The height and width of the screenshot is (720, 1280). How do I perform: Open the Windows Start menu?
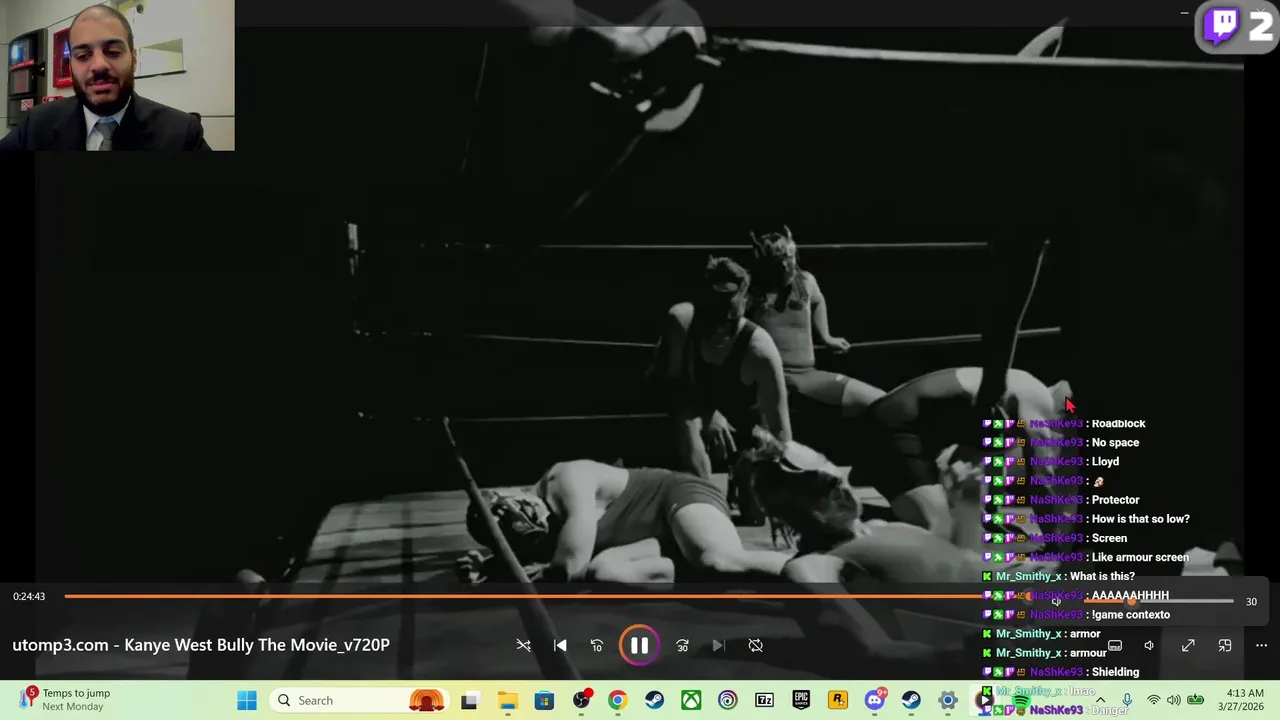pos(247,700)
